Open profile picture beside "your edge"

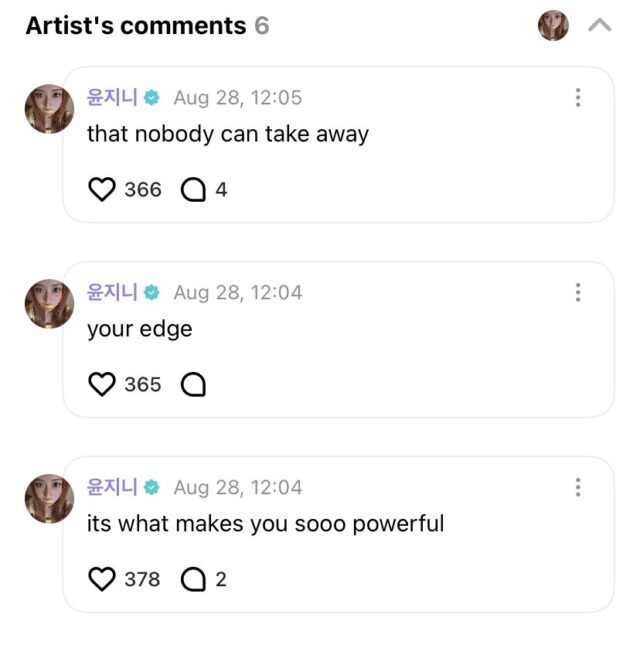(x=49, y=303)
